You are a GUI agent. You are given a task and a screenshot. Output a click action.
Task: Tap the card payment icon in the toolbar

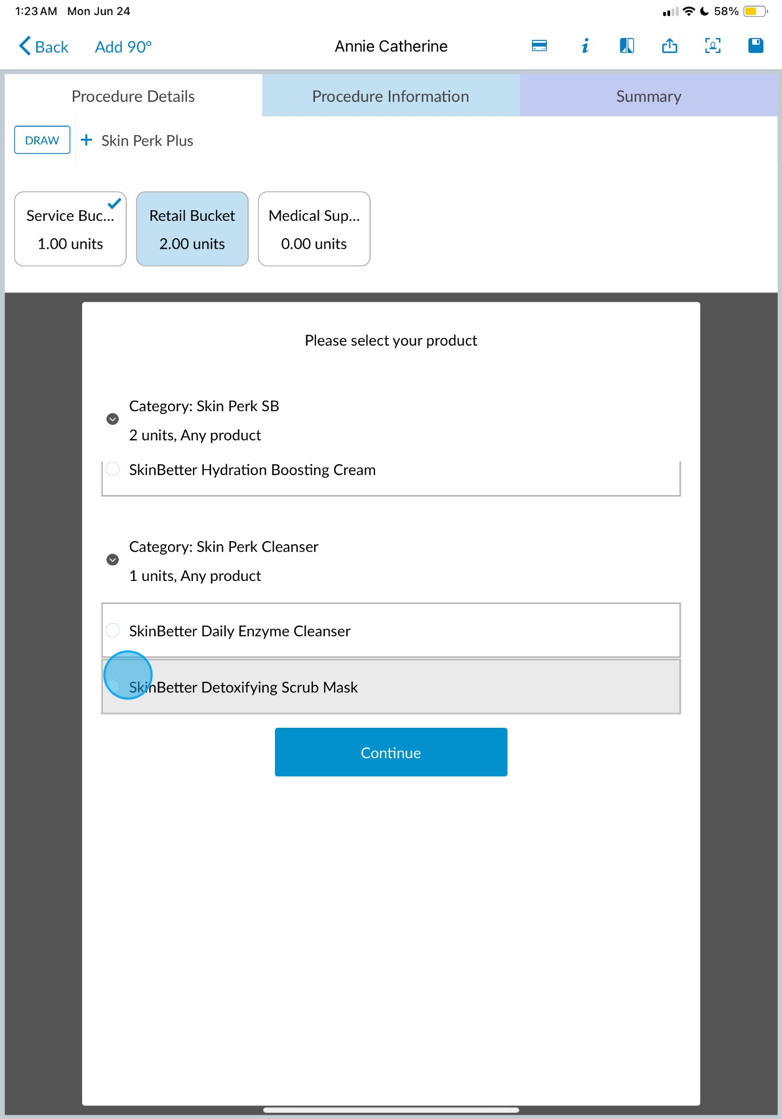coord(539,46)
